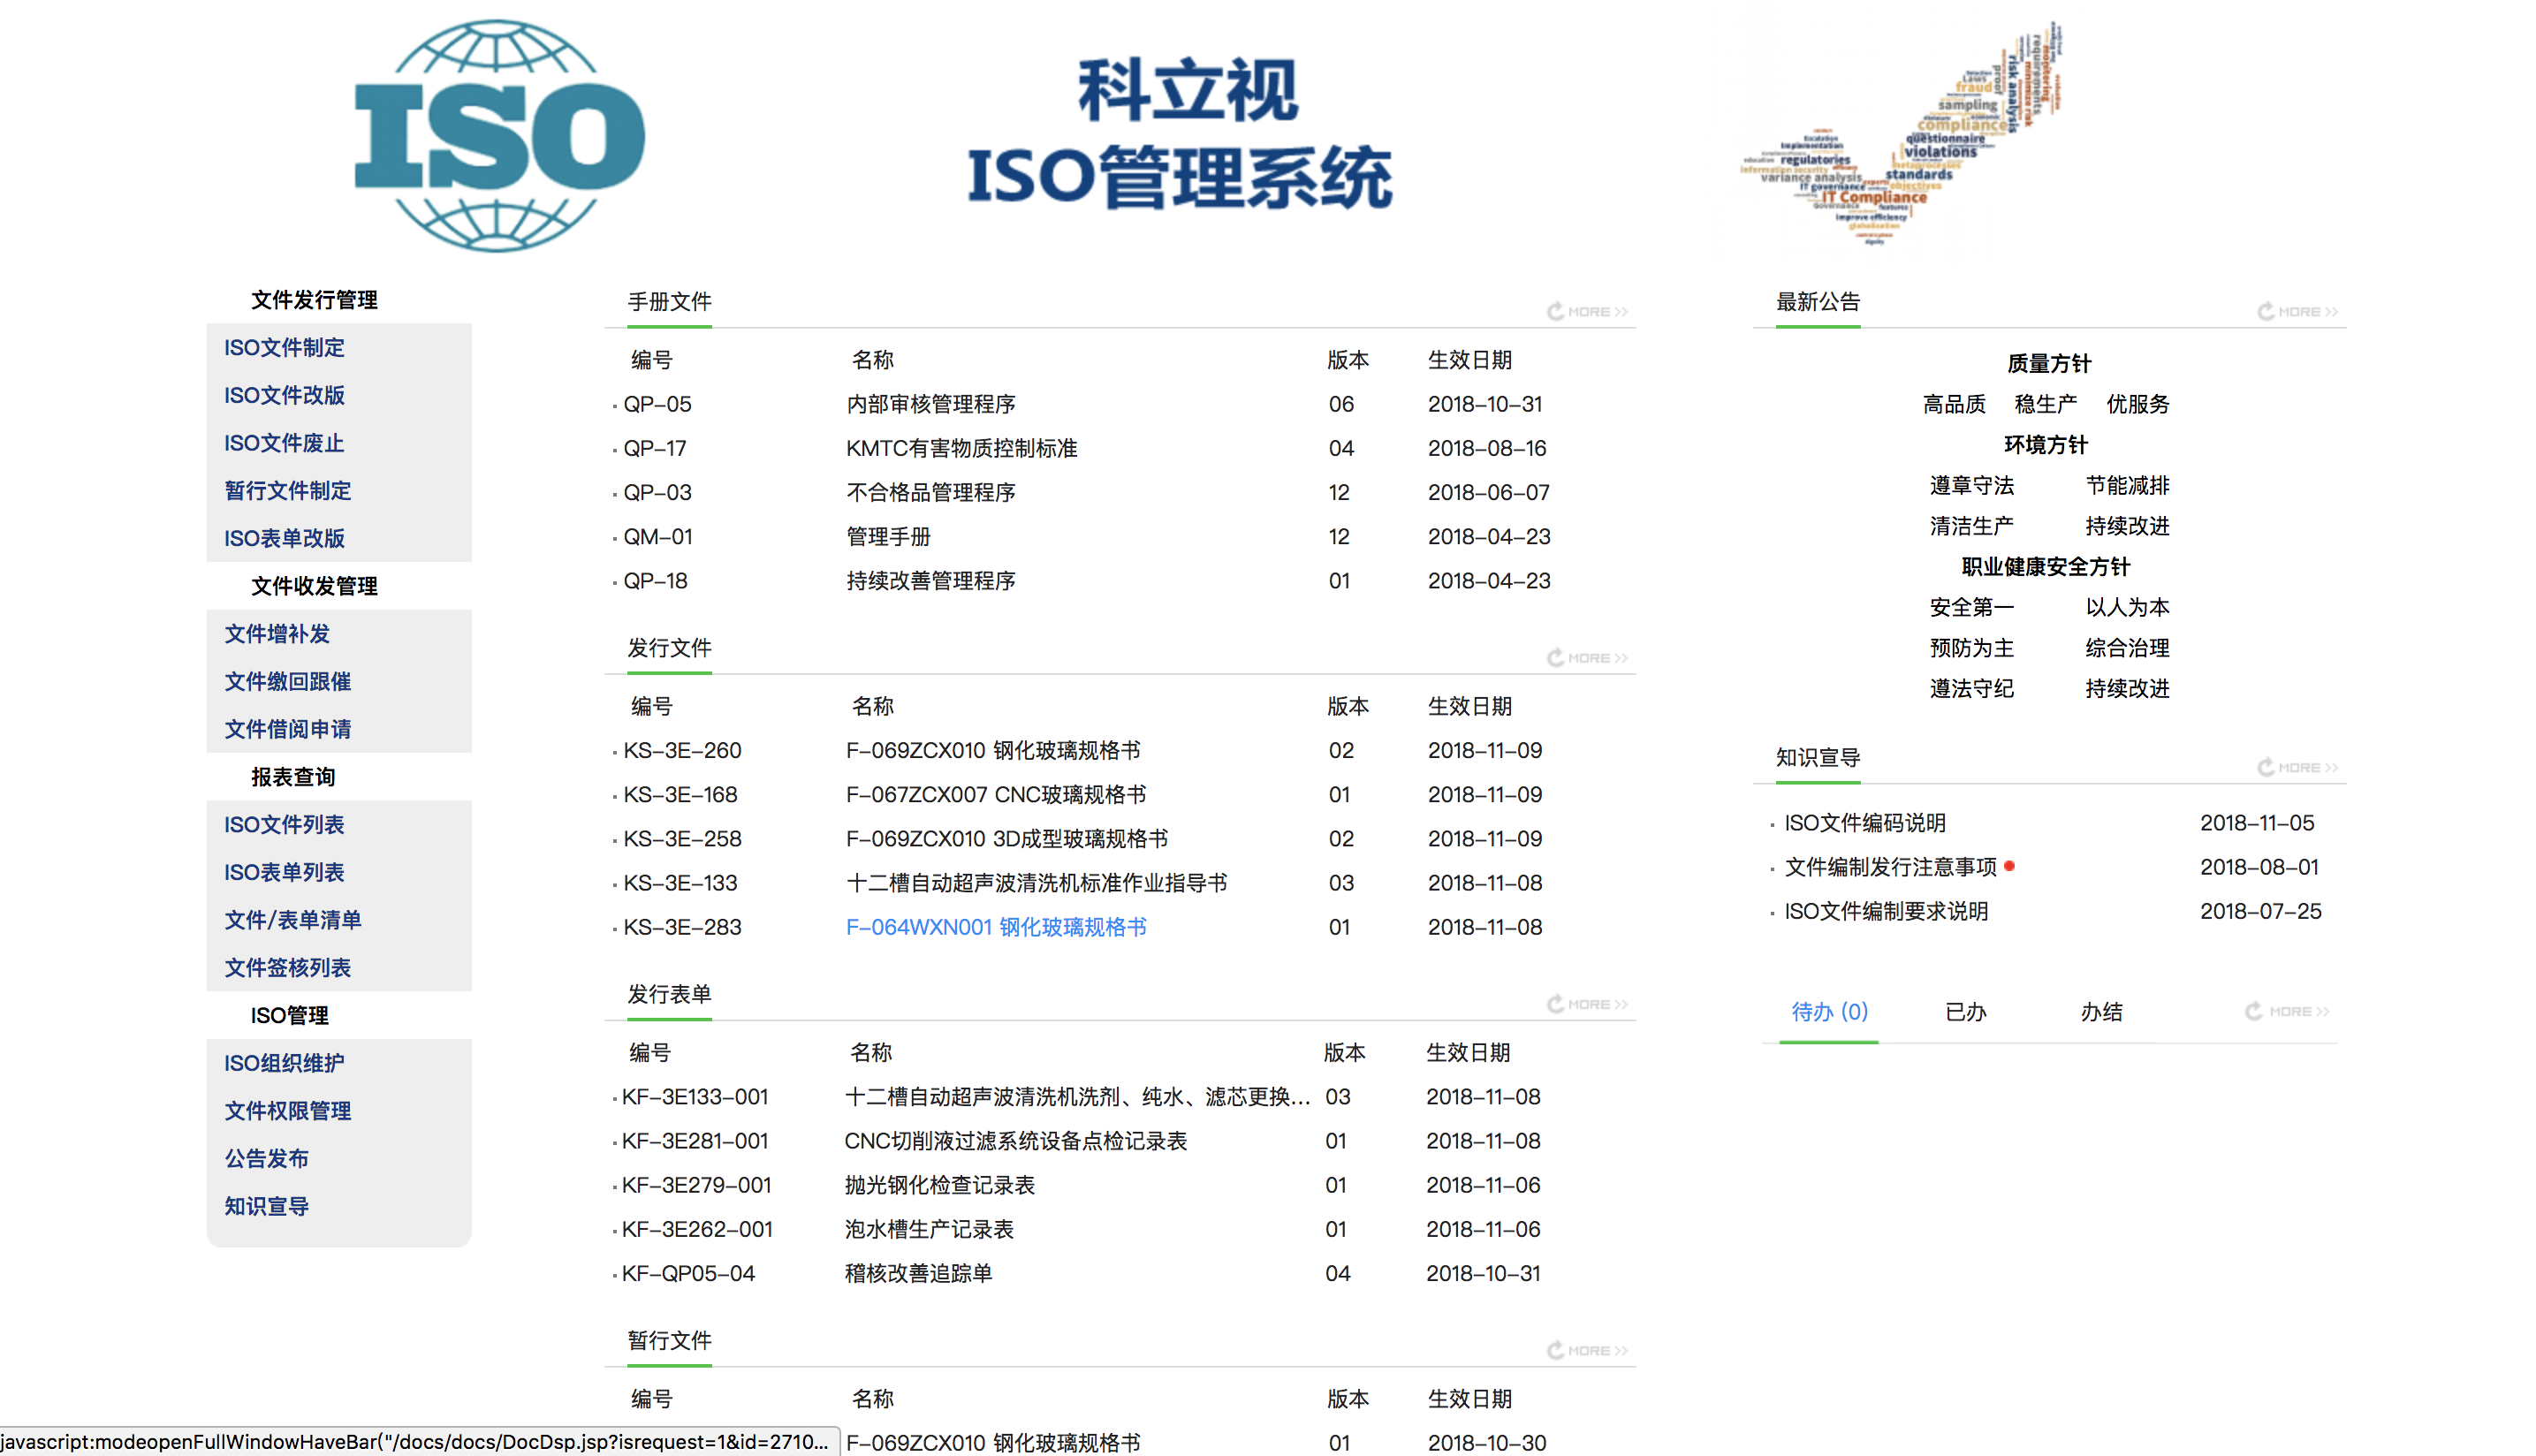Viewport: 2536px width, 1456px height.
Task: Switch to 已办 tab
Action: coord(1965,1012)
